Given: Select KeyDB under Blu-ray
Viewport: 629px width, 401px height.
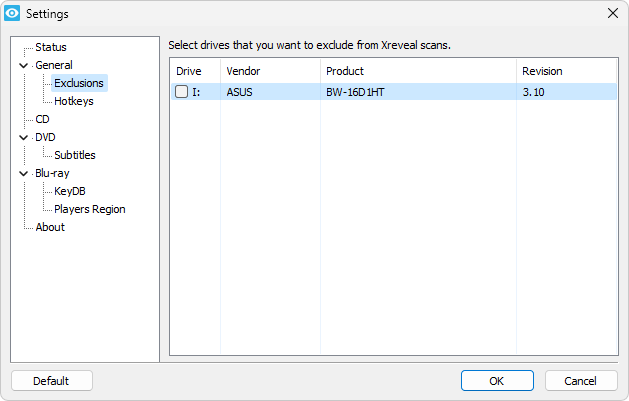Looking at the screenshot, I should (70, 191).
